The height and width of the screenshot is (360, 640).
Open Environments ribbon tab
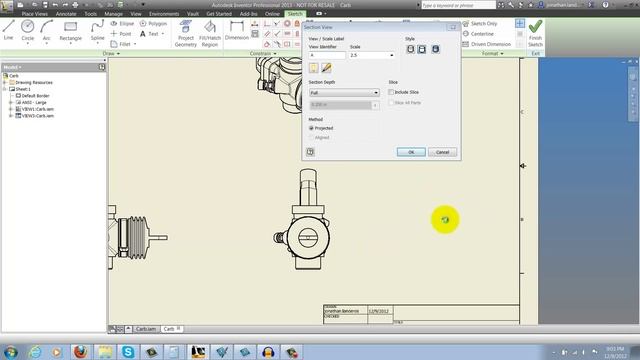[x=164, y=14]
